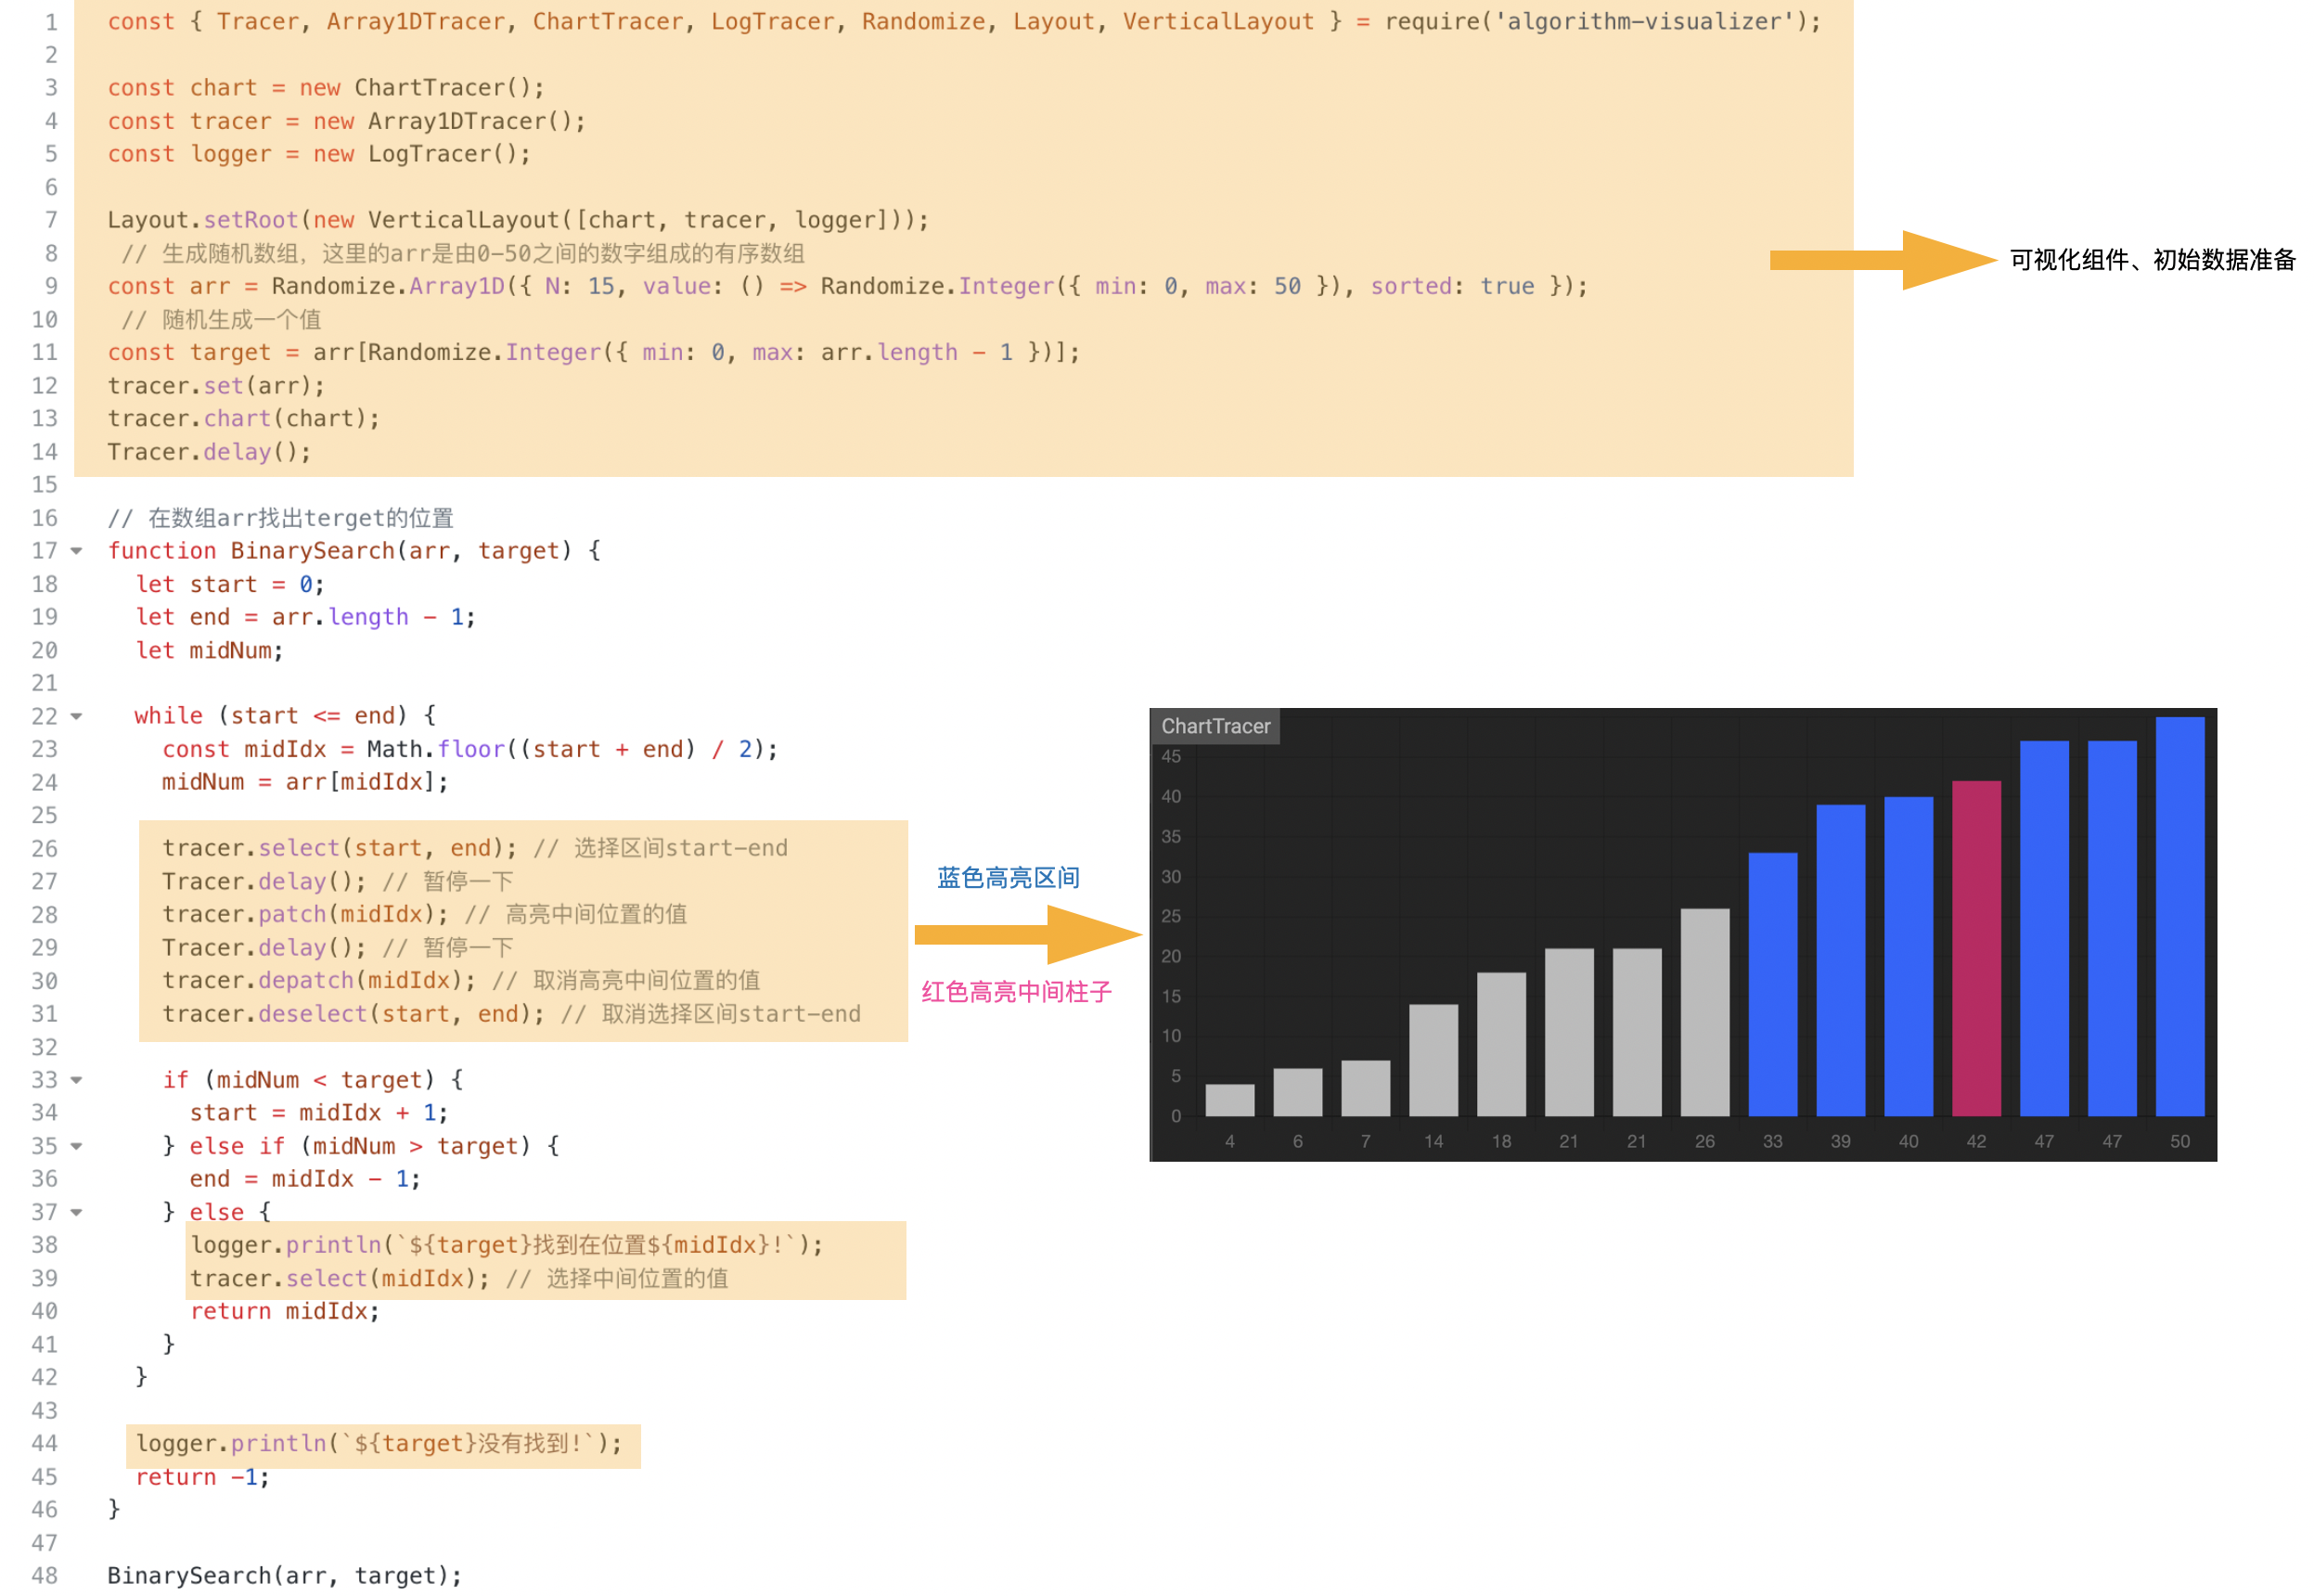Viewport: 2314px width, 1596px height.
Task: Click the first blue bar labeled 33
Action: tap(1773, 985)
